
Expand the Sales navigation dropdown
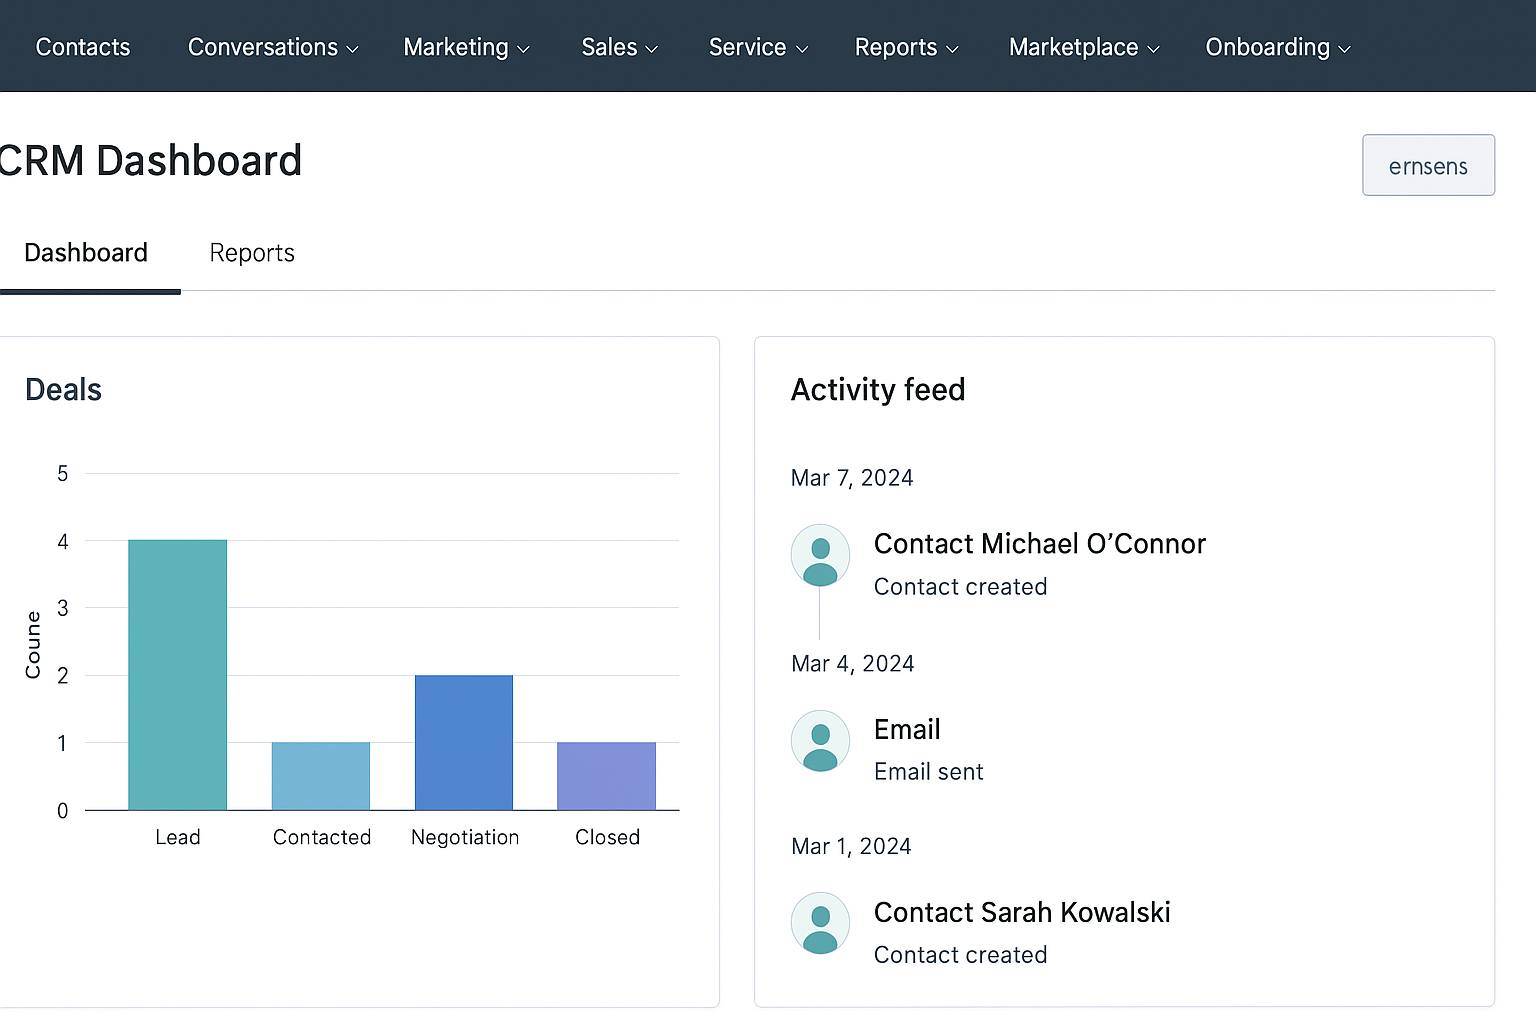click(618, 47)
